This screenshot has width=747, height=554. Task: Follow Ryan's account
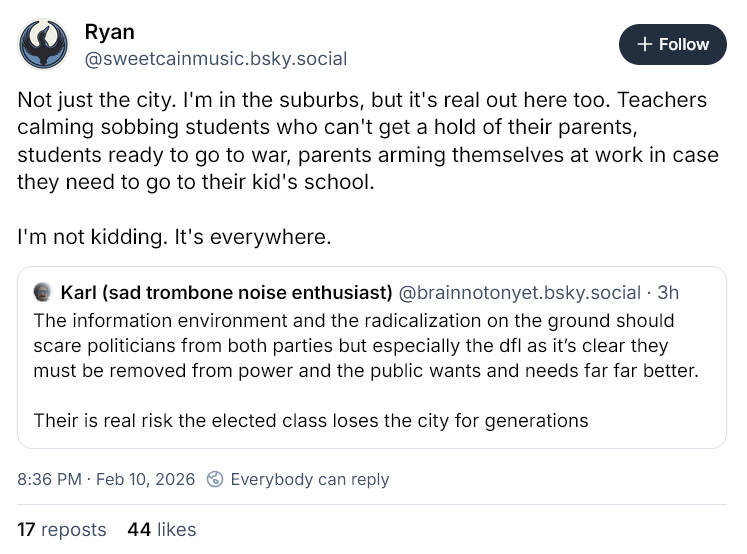tap(672, 45)
